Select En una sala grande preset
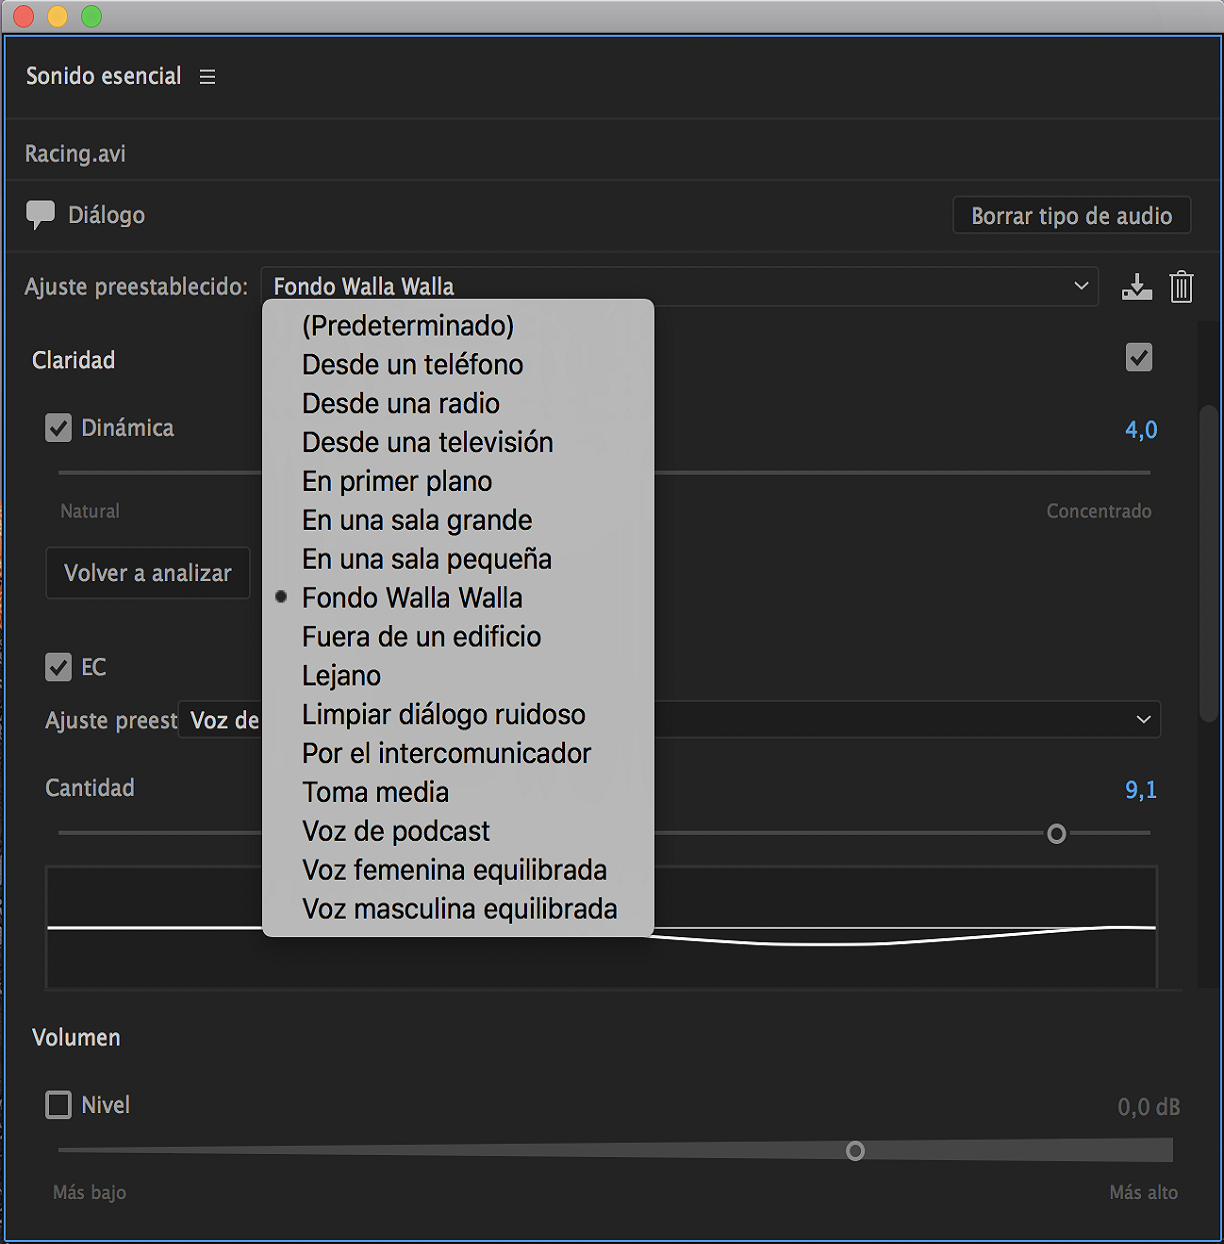The height and width of the screenshot is (1244, 1224). pyautogui.click(x=458, y=521)
